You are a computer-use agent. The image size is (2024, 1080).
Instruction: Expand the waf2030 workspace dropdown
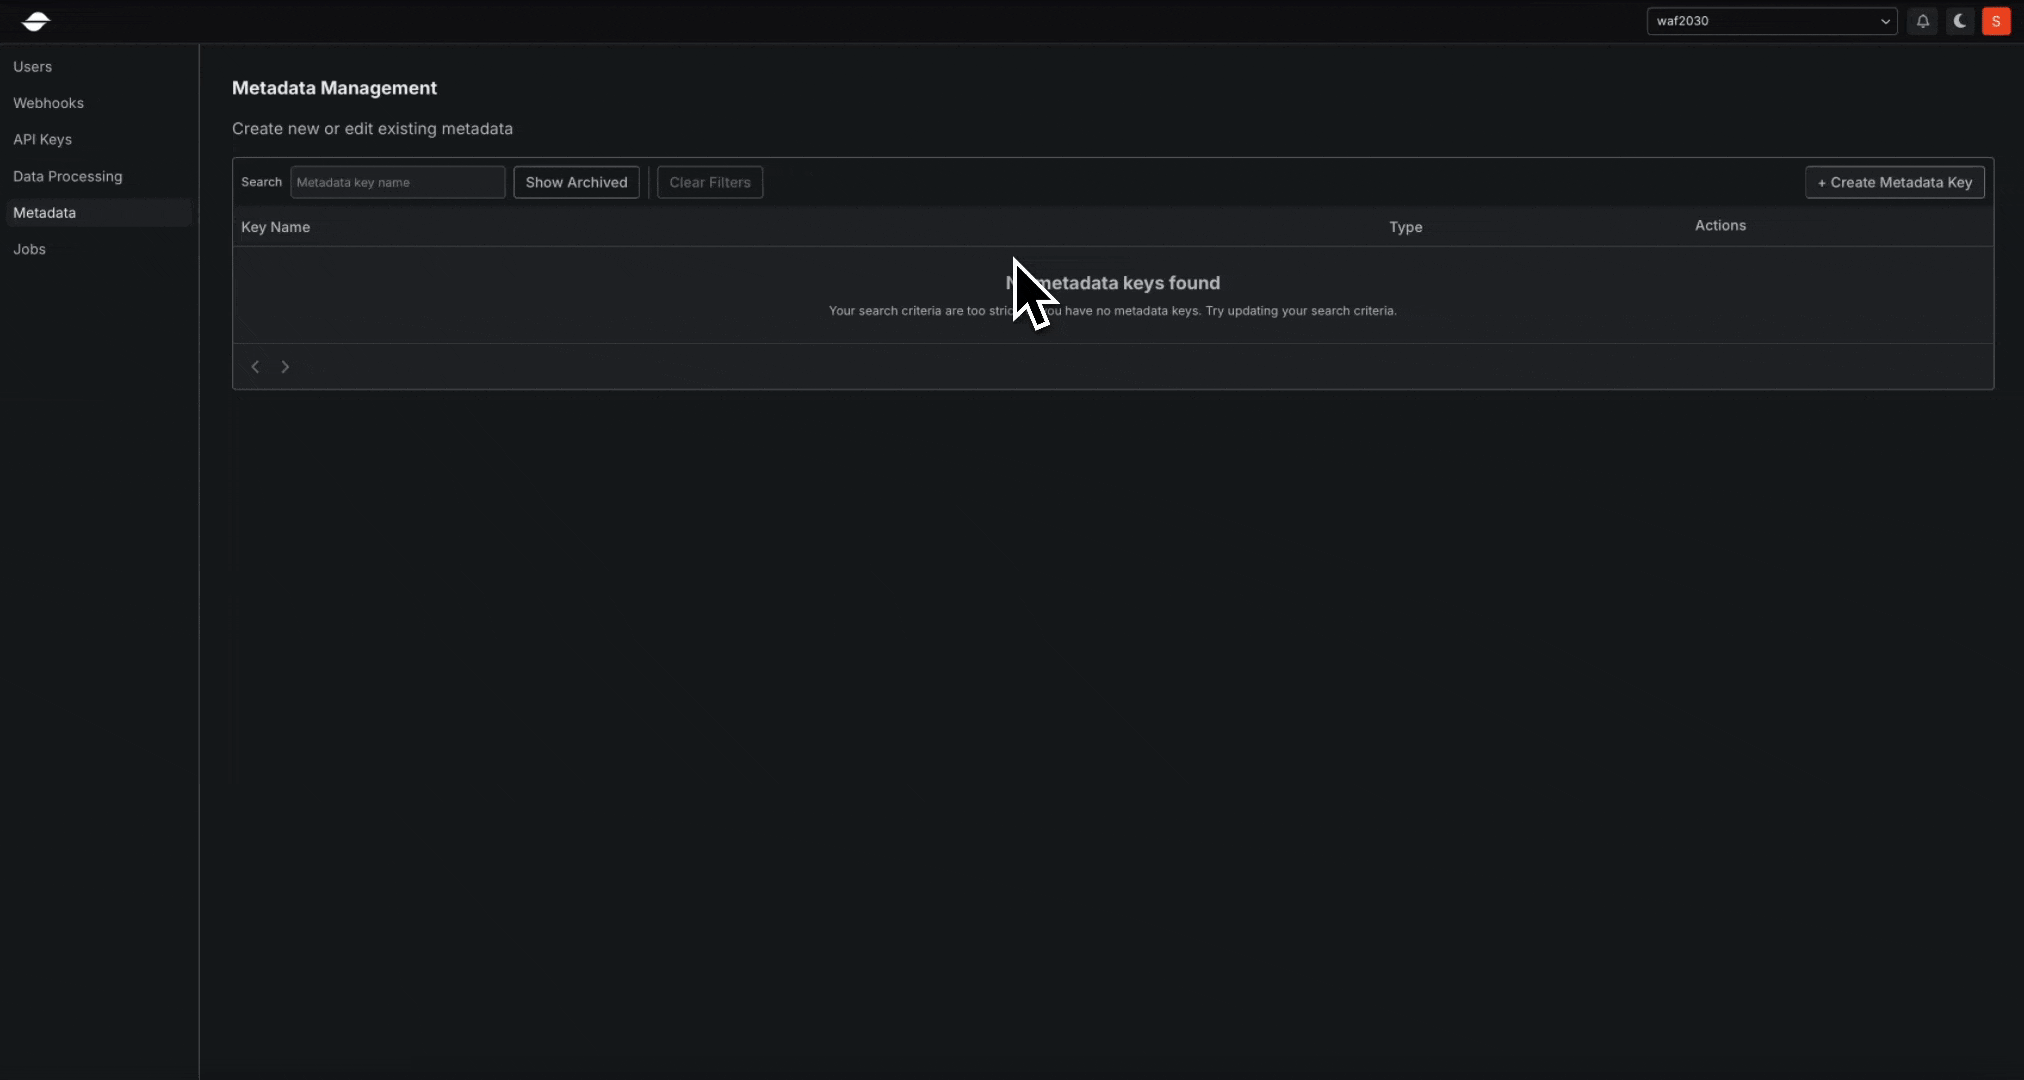1771,21
